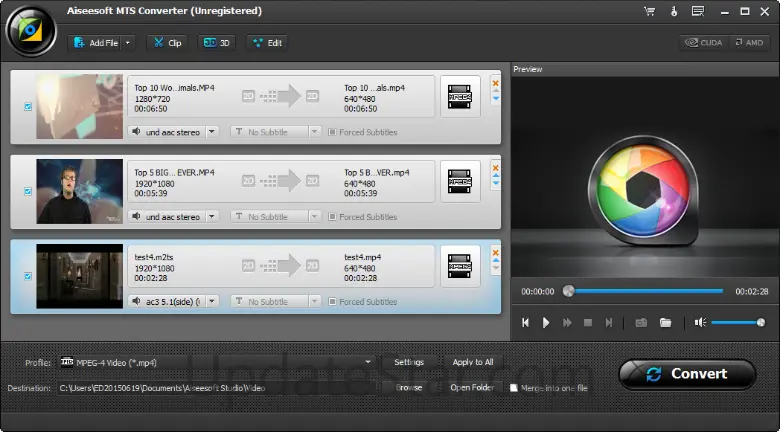Open the menu icon in title bar
The image size is (780, 432).
[698, 11]
